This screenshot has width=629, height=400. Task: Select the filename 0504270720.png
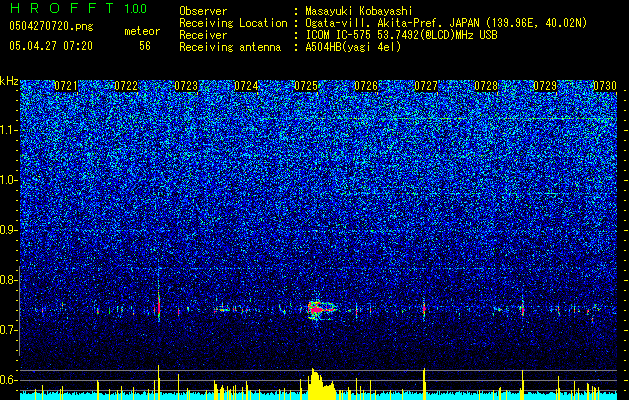[51, 27]
